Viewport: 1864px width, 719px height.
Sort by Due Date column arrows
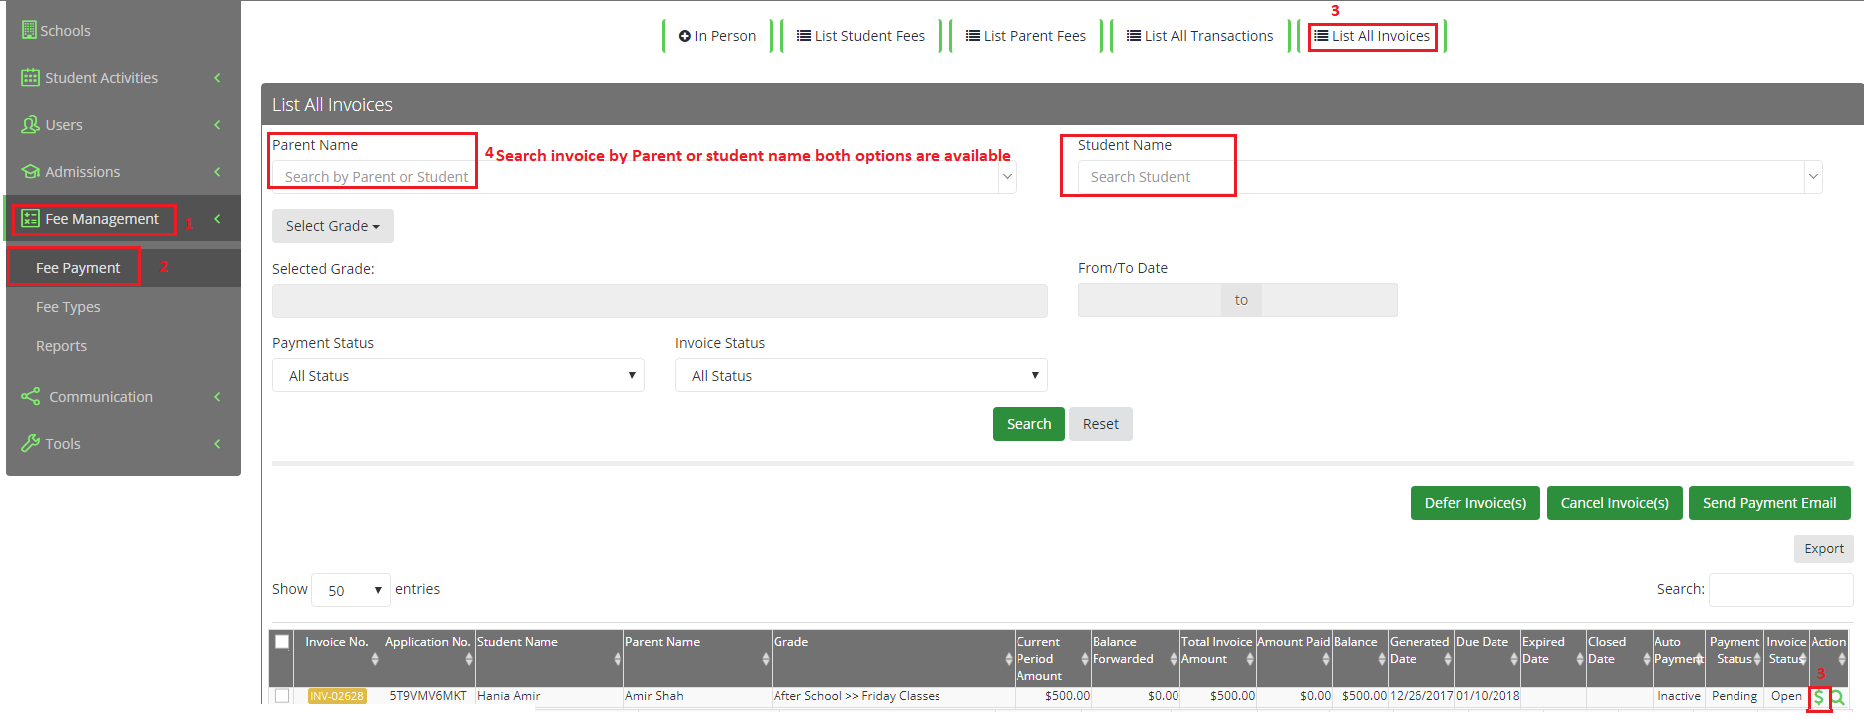(x=1514, y=659)
